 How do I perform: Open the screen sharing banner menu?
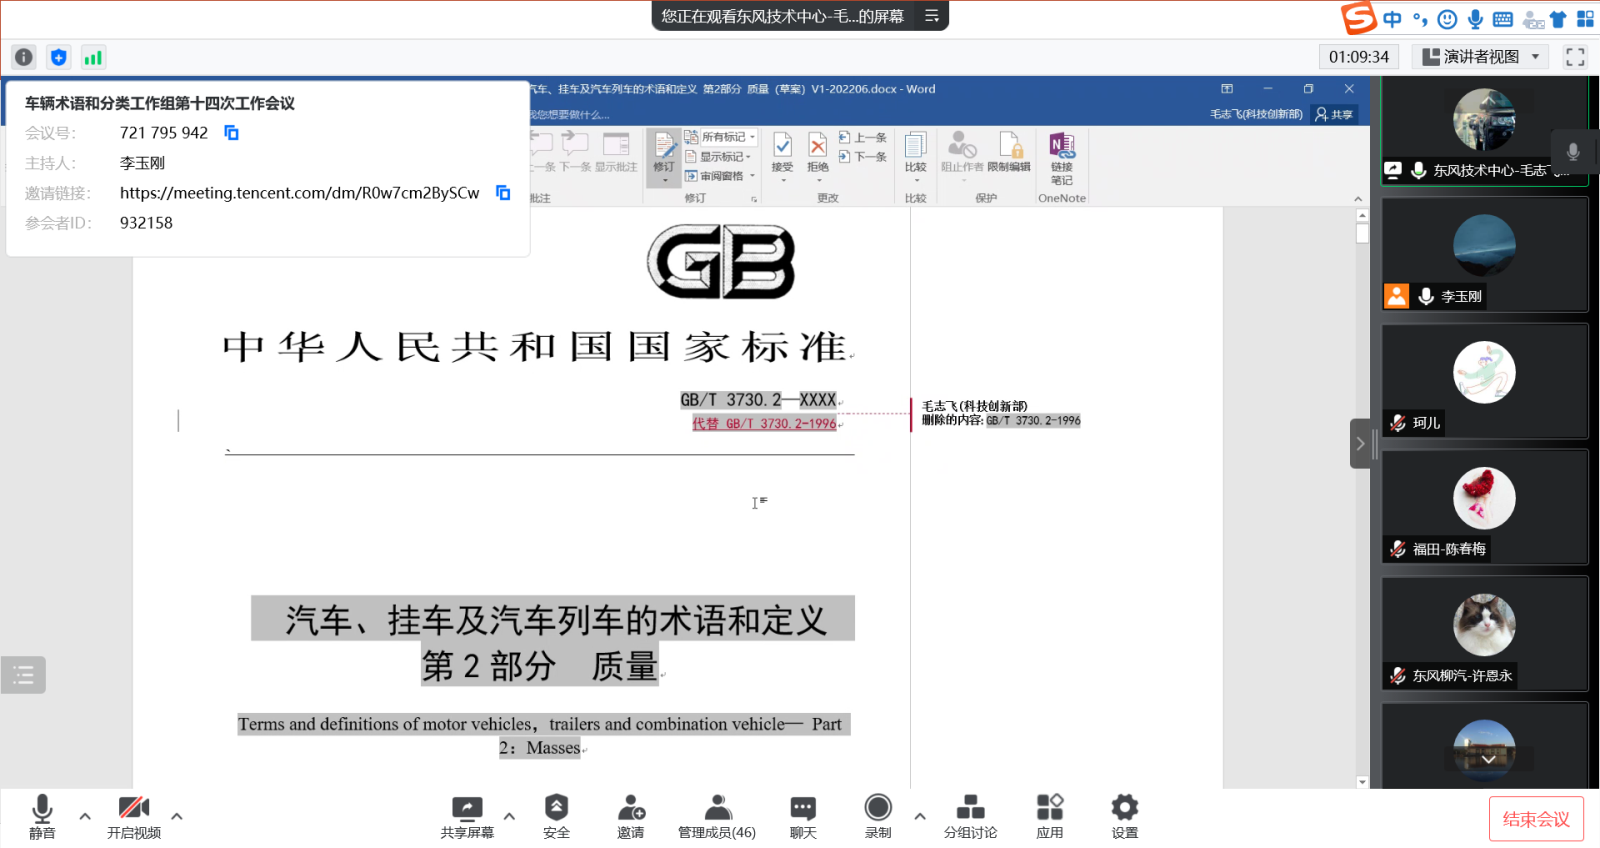pos(931,16)
